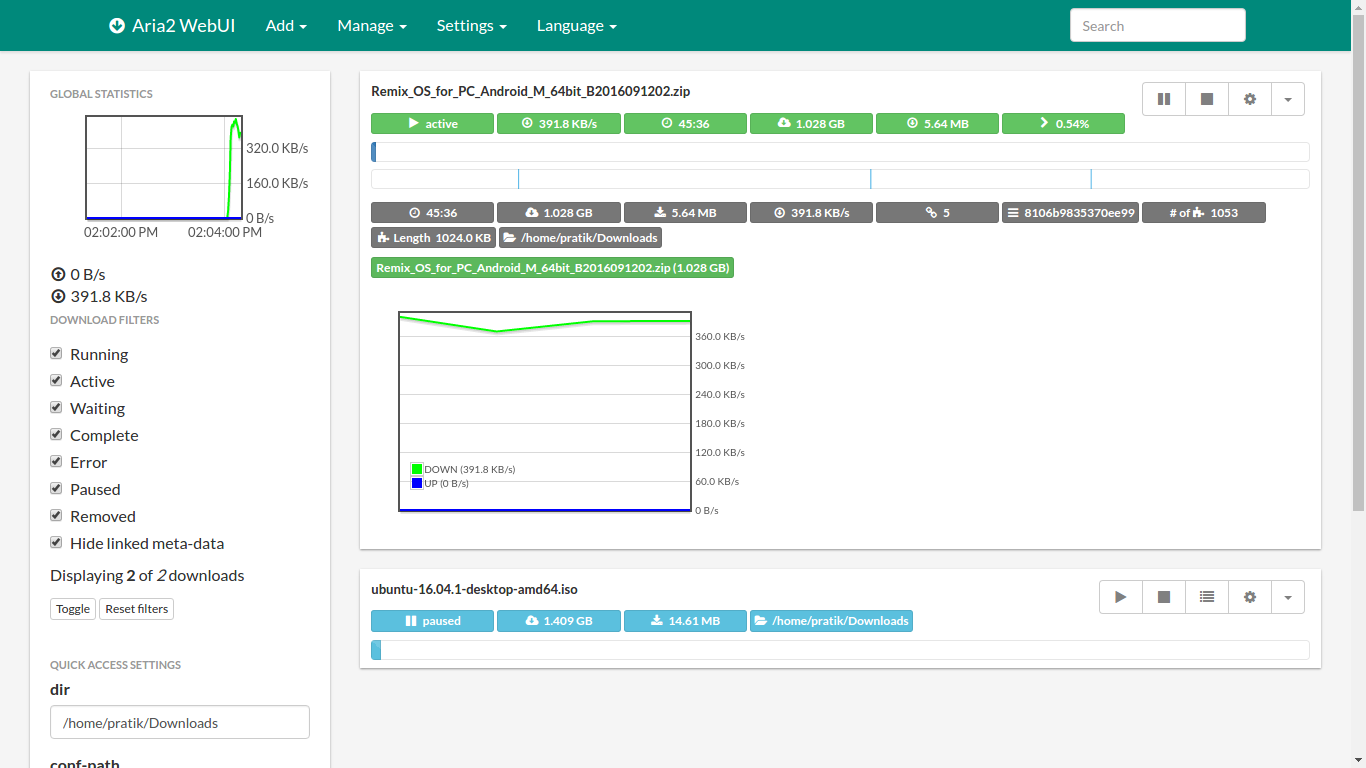Show details list for ubuntu-16.04.1 download
The height and width of the screenshot is (768, 1366).
click(x=1207, y=597)
